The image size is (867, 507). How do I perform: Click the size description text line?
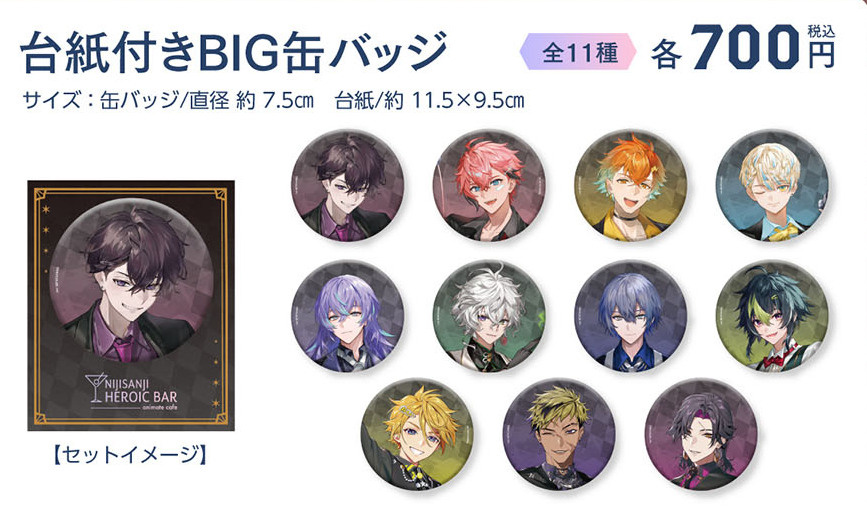click(273, 101)
